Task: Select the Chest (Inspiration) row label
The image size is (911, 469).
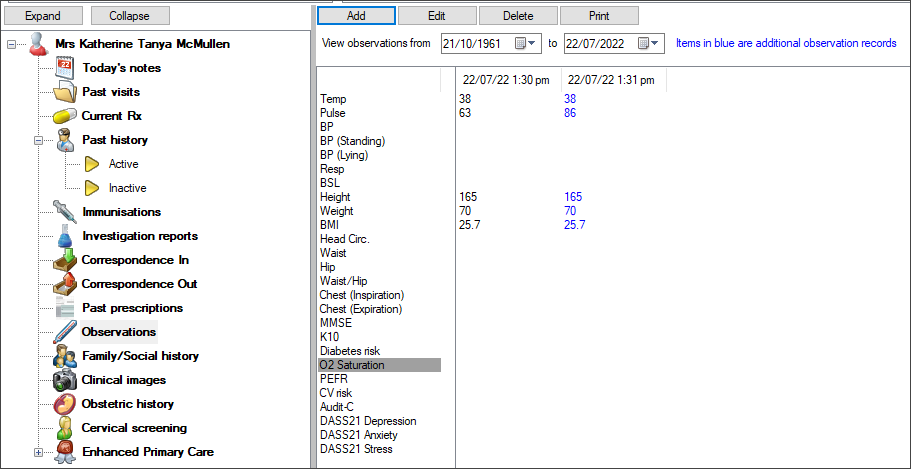Action: tap(362, 295)
